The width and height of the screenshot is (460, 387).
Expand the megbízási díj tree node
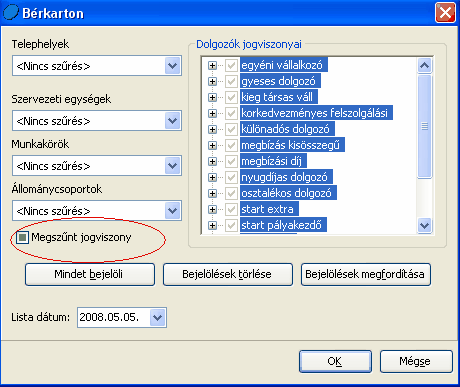click(212, 161)
